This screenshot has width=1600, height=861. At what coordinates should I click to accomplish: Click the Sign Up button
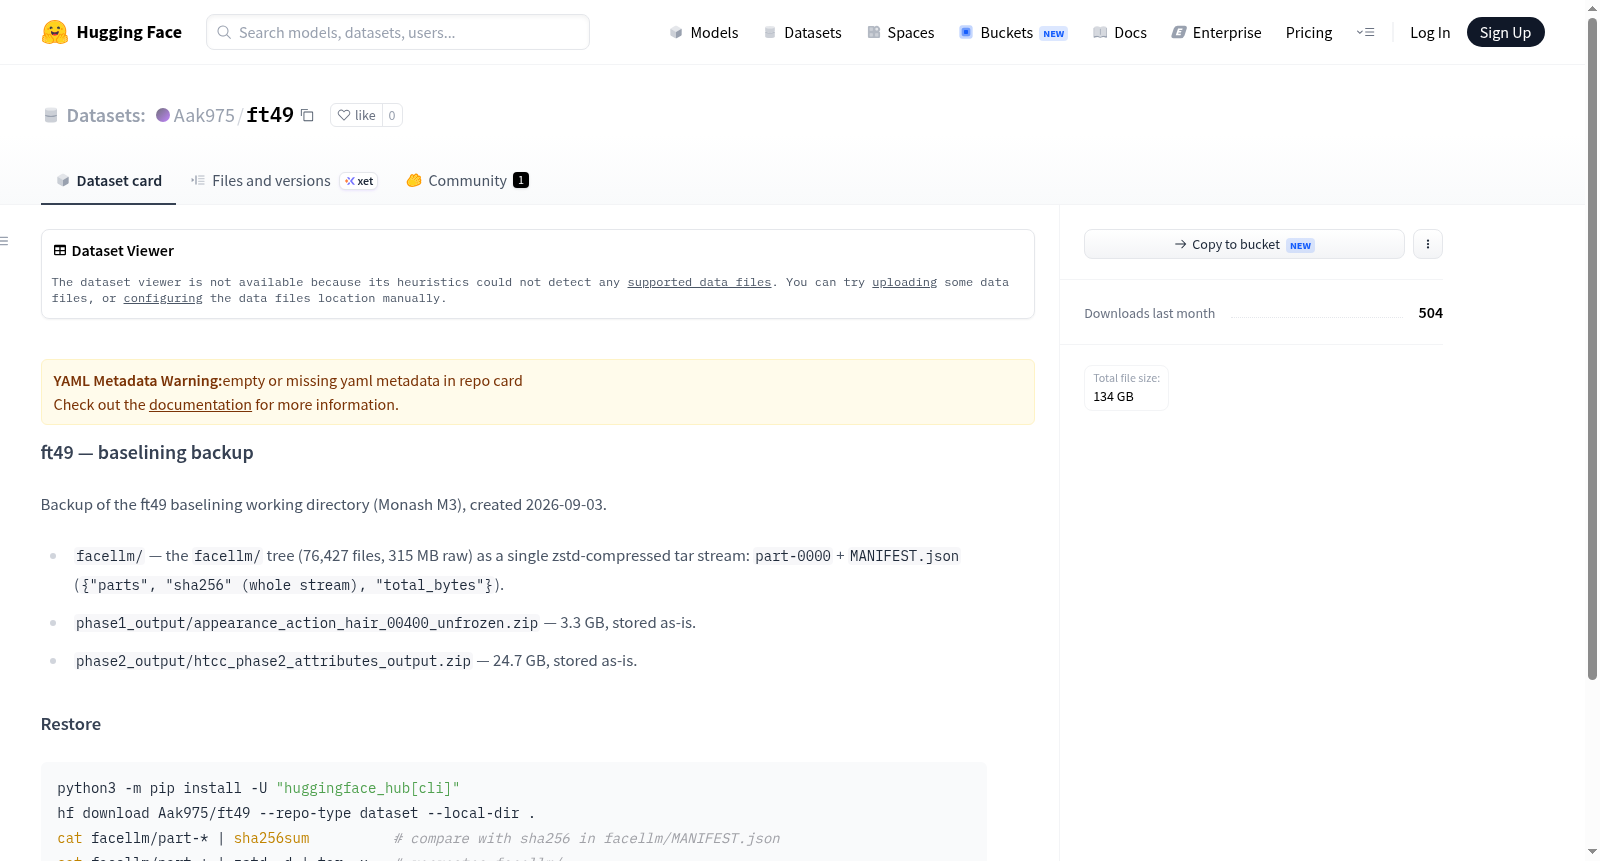point(1505,32)
